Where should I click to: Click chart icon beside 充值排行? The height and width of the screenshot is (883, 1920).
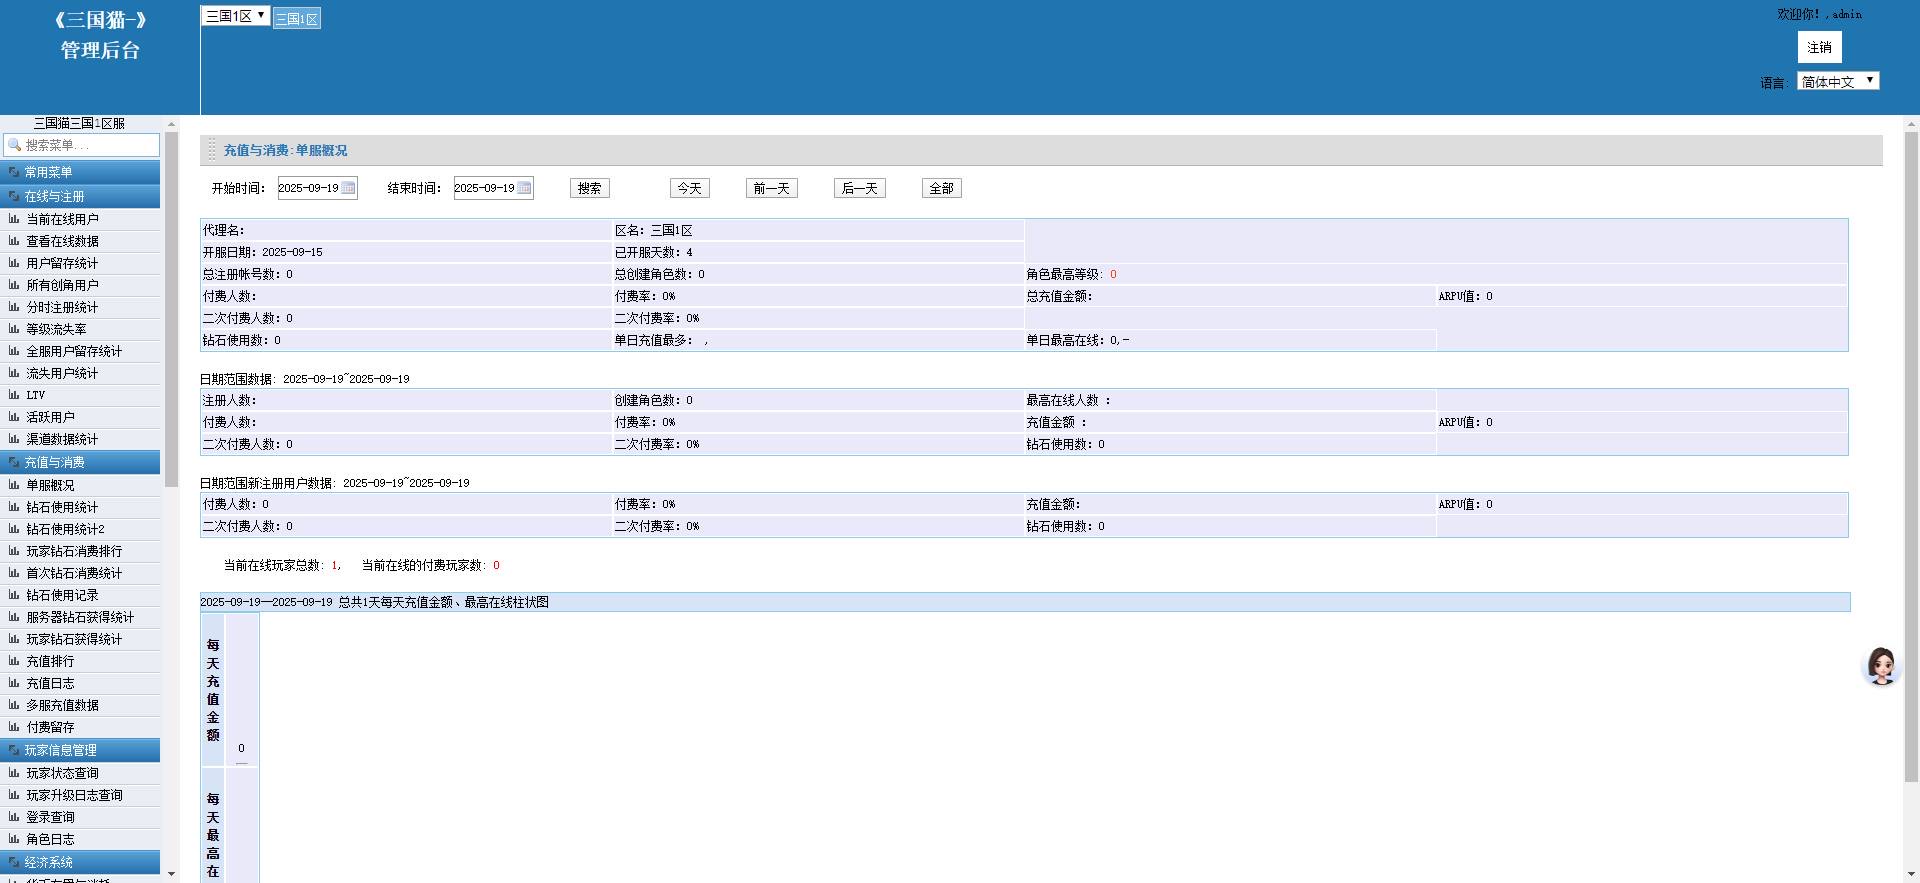pos(14,661)
